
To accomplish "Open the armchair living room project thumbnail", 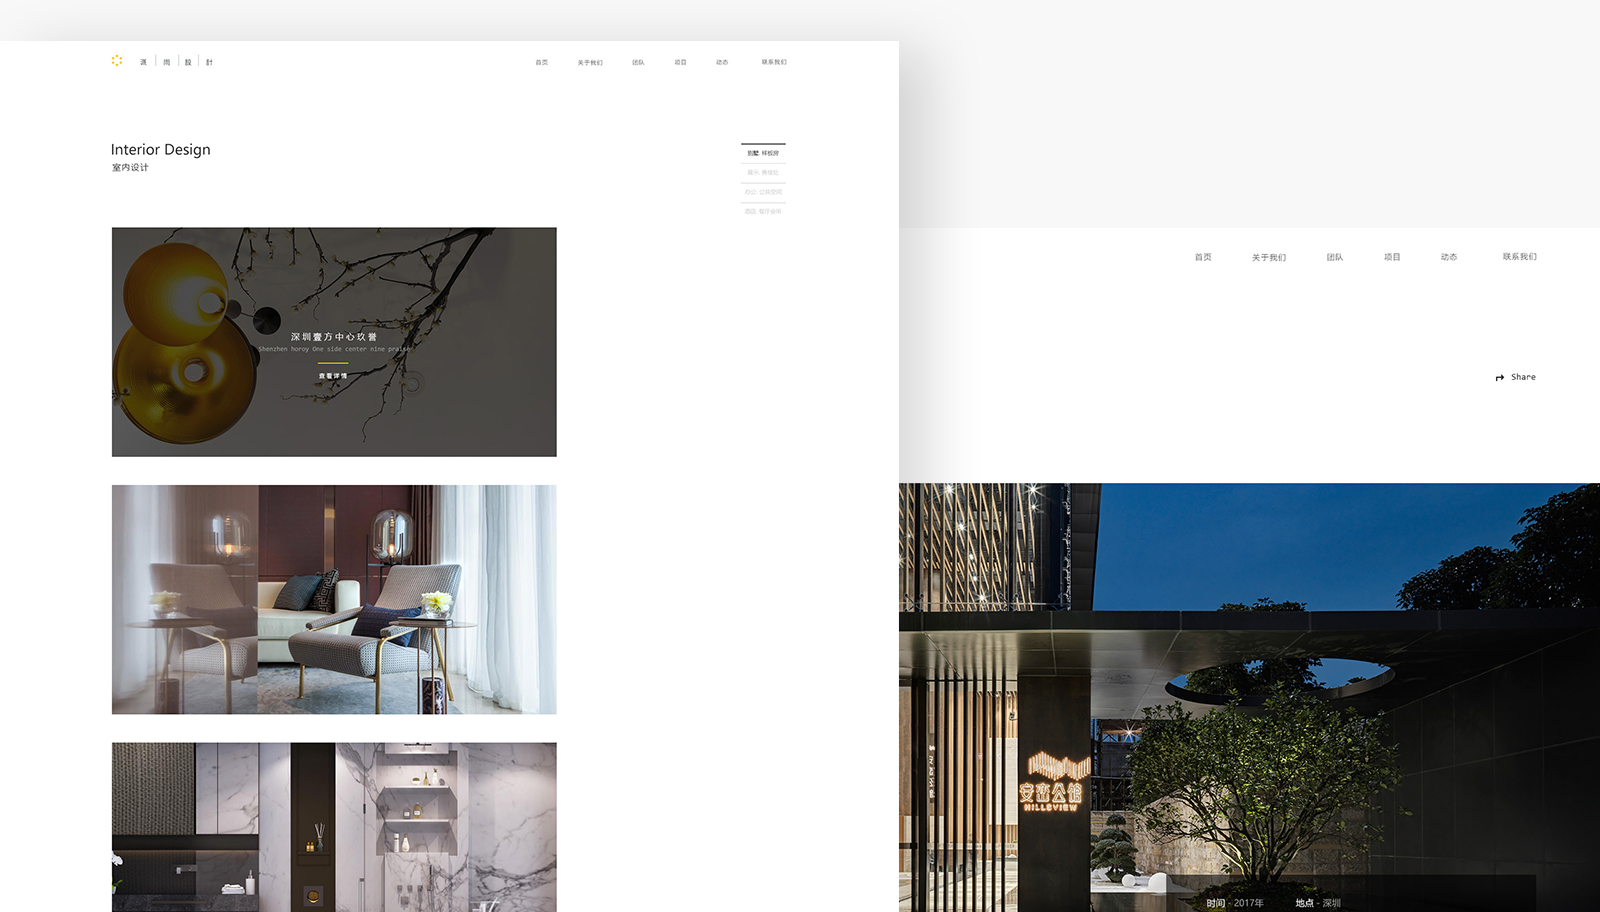I will tap(334, 599).
